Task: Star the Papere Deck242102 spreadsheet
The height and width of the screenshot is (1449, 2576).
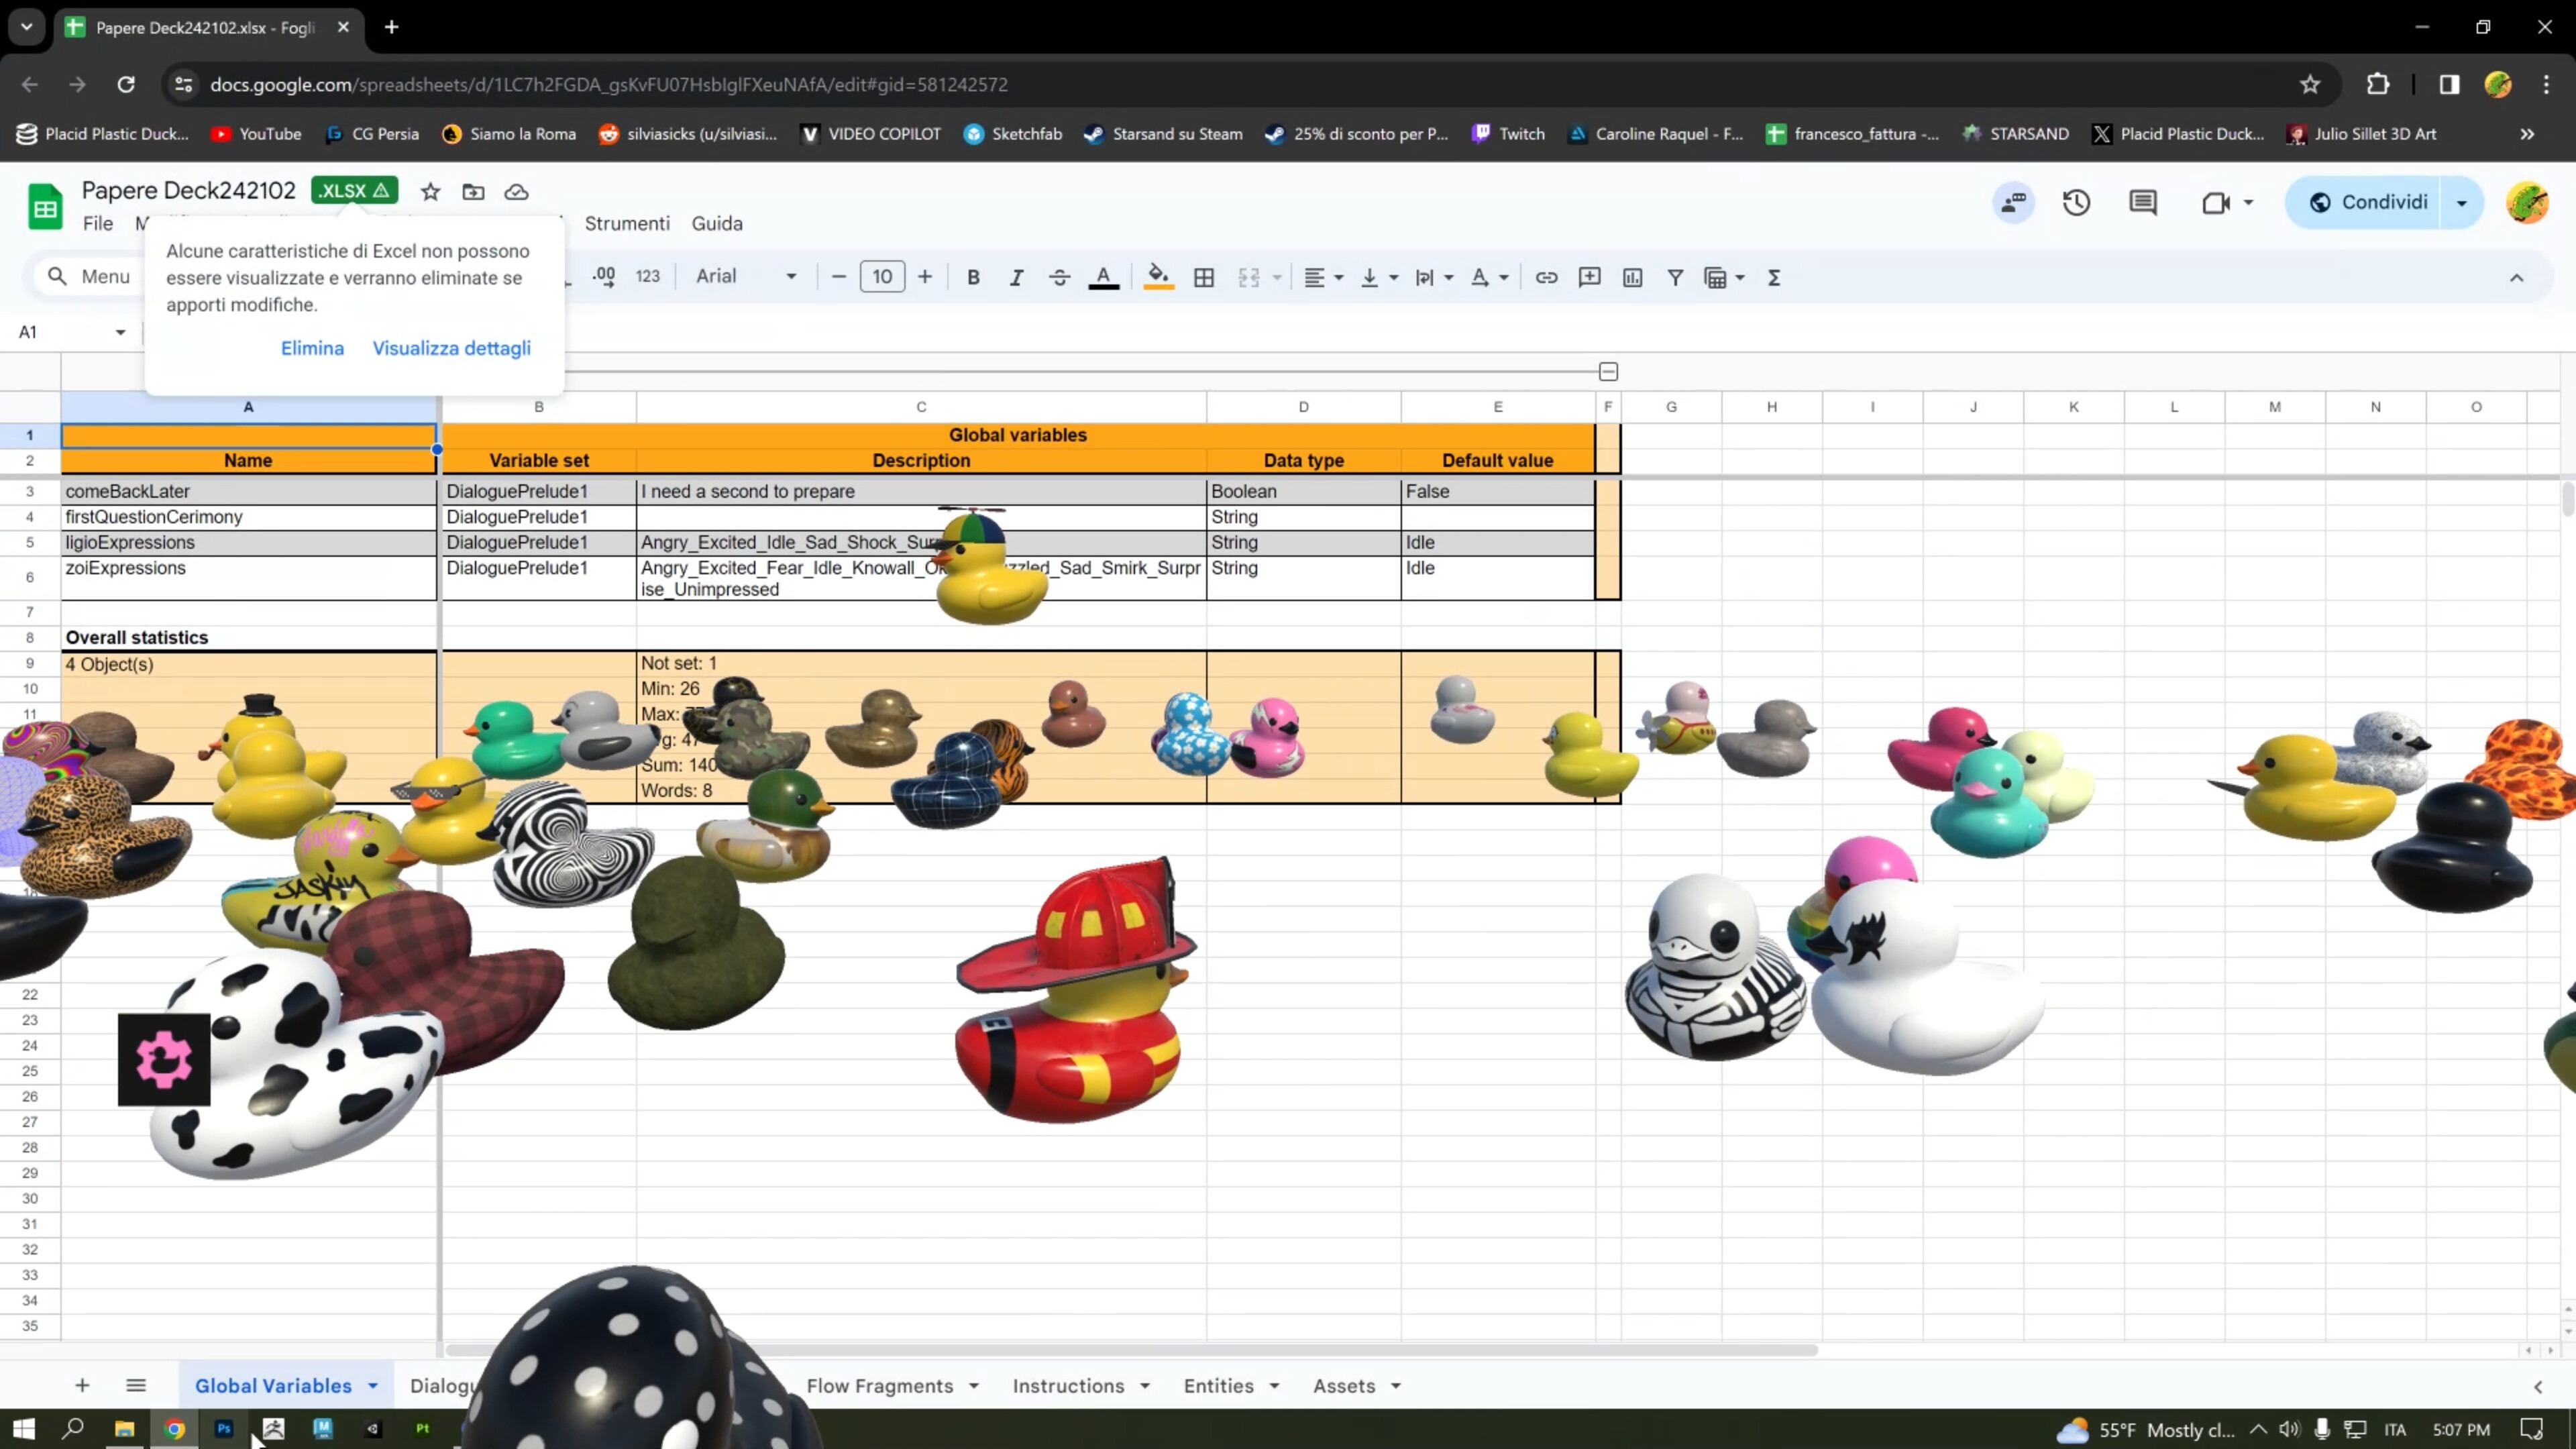Action: click(x=429, y=191)
